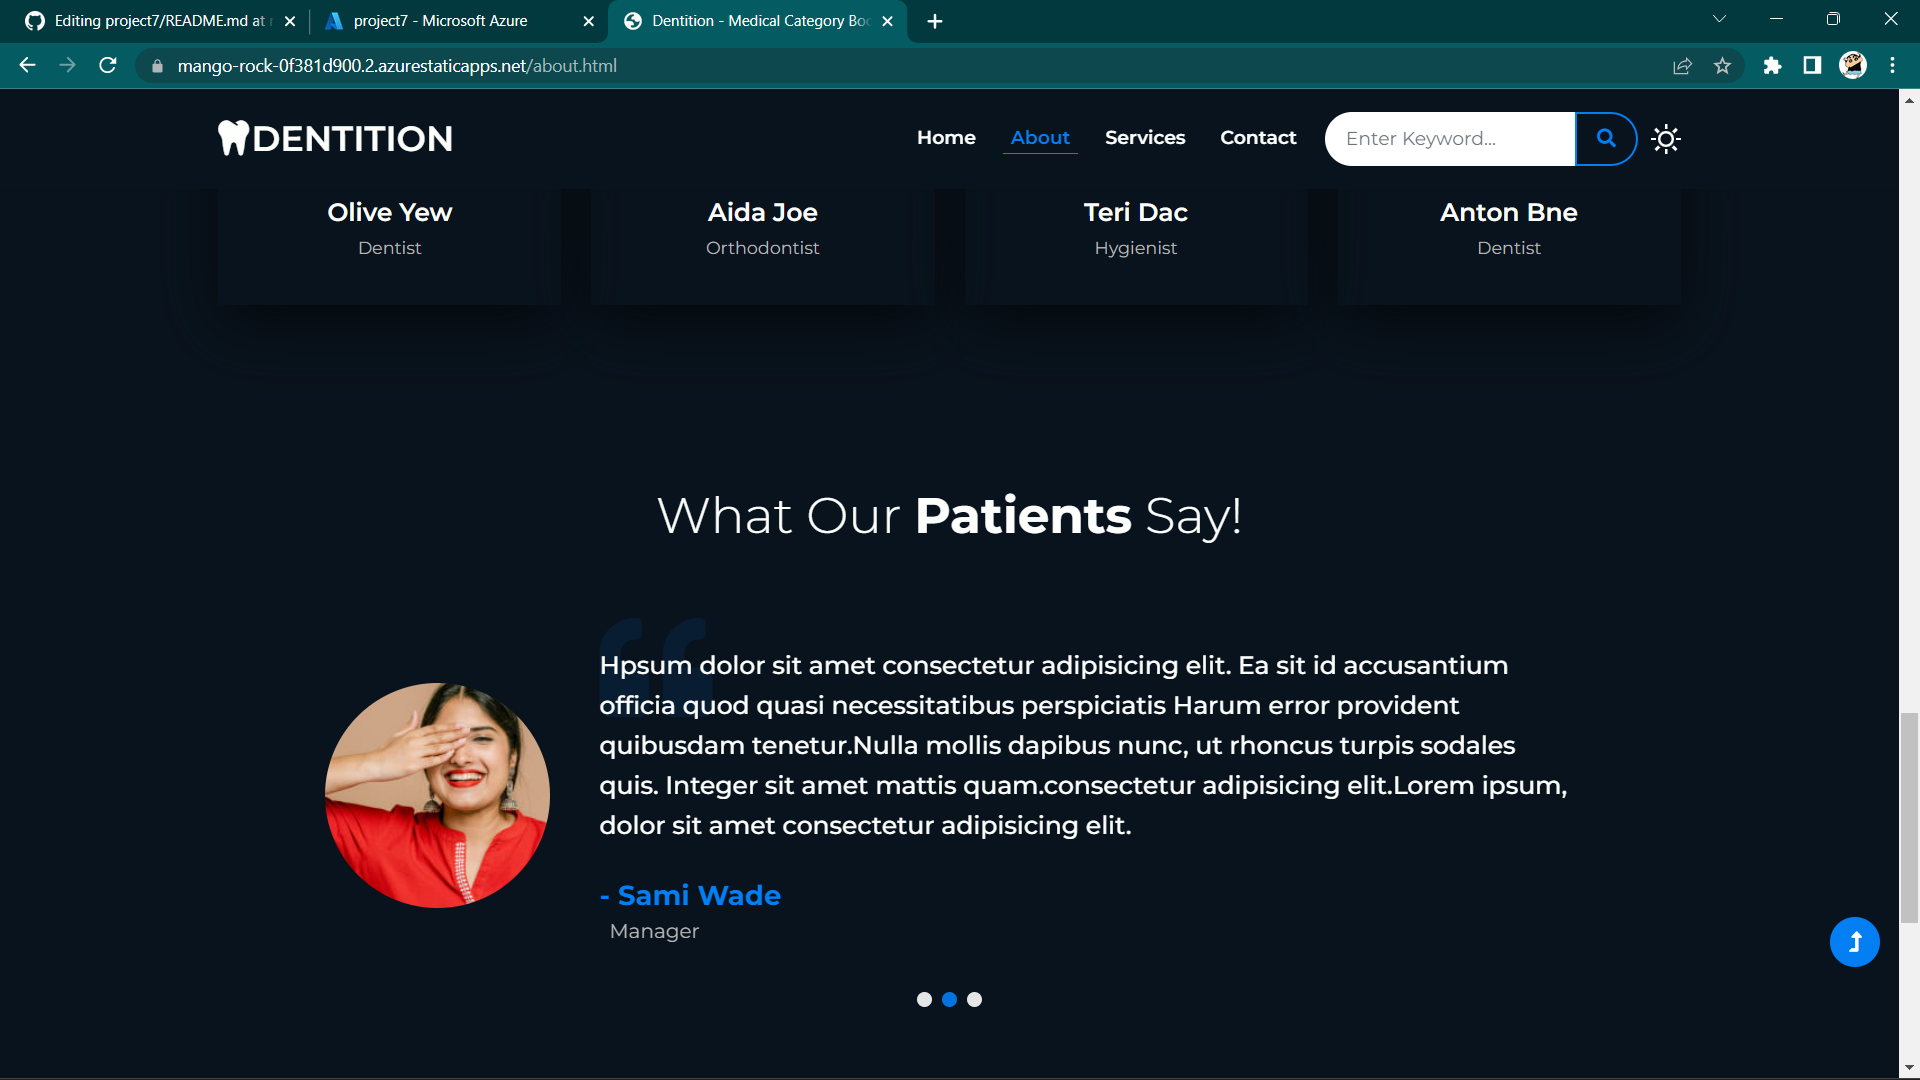The width and height of the screenshot is (1920, 1080).
Task: Open the tab search dropdown chevron
Action: pyautogui.click(x=1719, y=20)
